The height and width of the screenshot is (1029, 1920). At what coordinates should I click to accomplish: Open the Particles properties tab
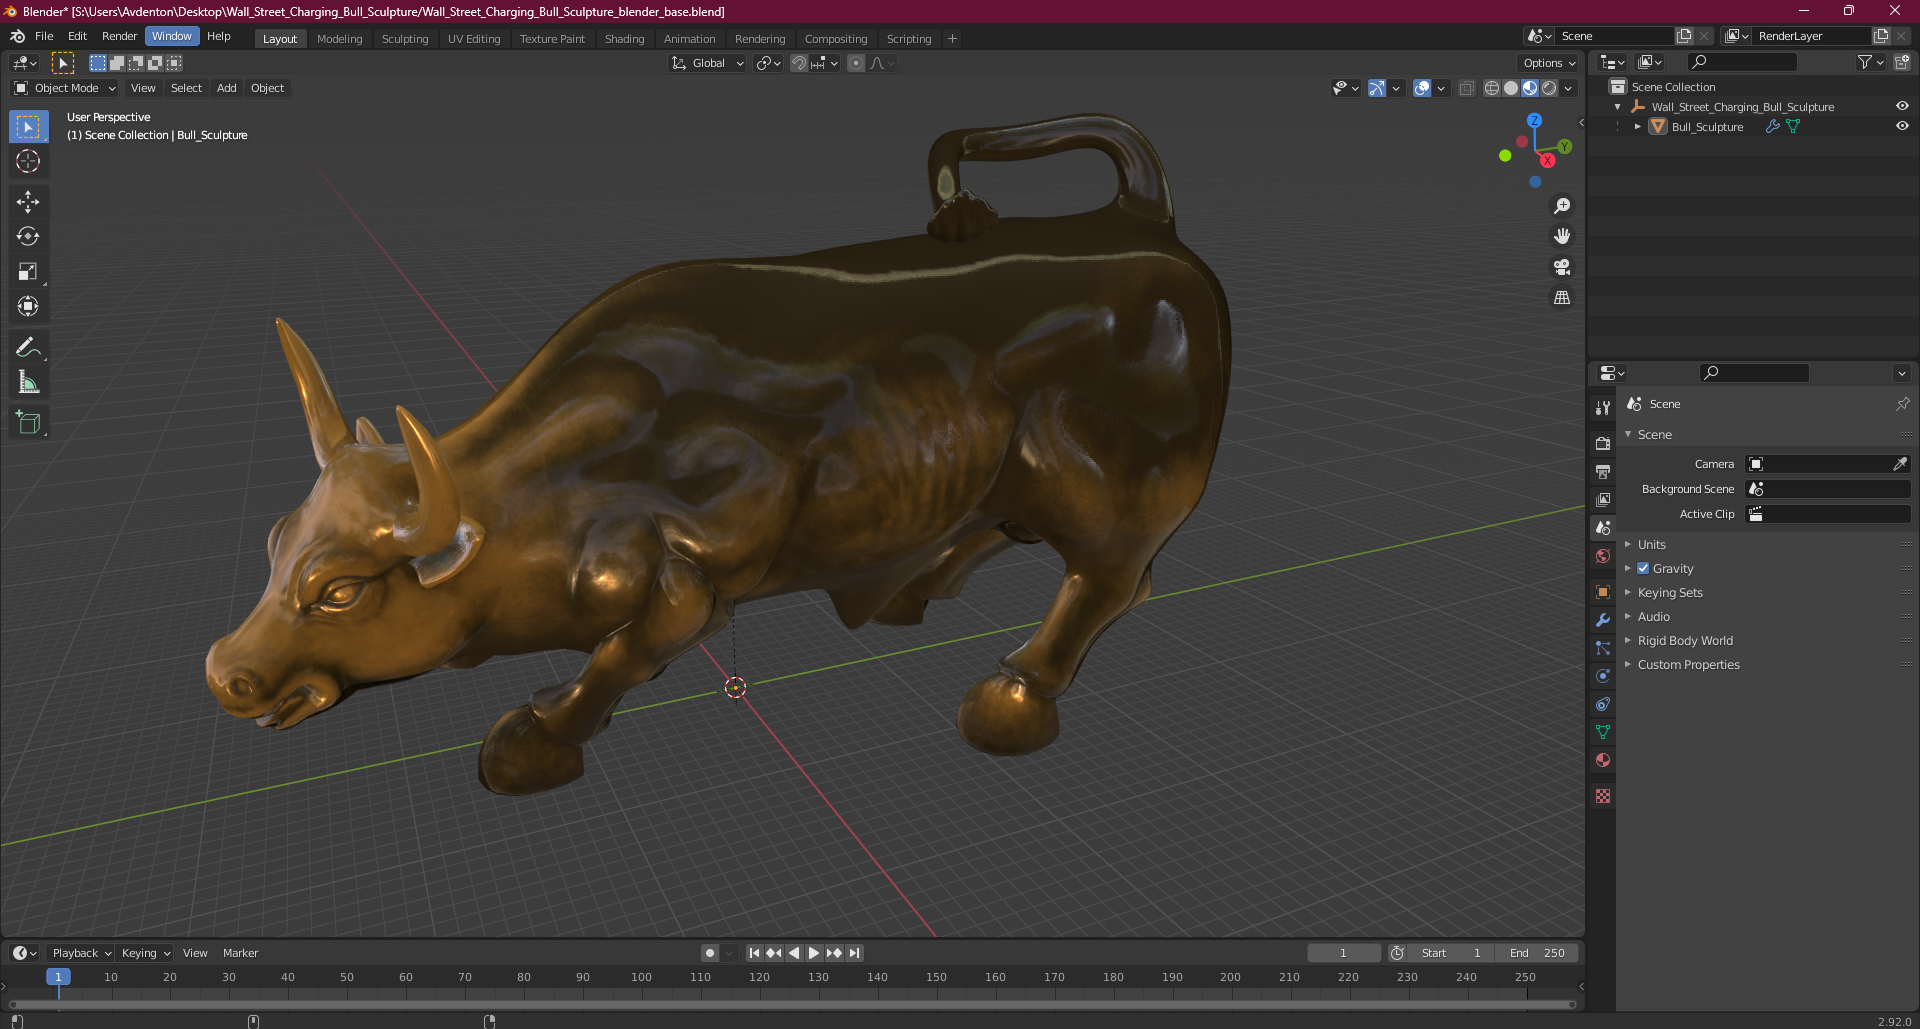pos(1603,648)
